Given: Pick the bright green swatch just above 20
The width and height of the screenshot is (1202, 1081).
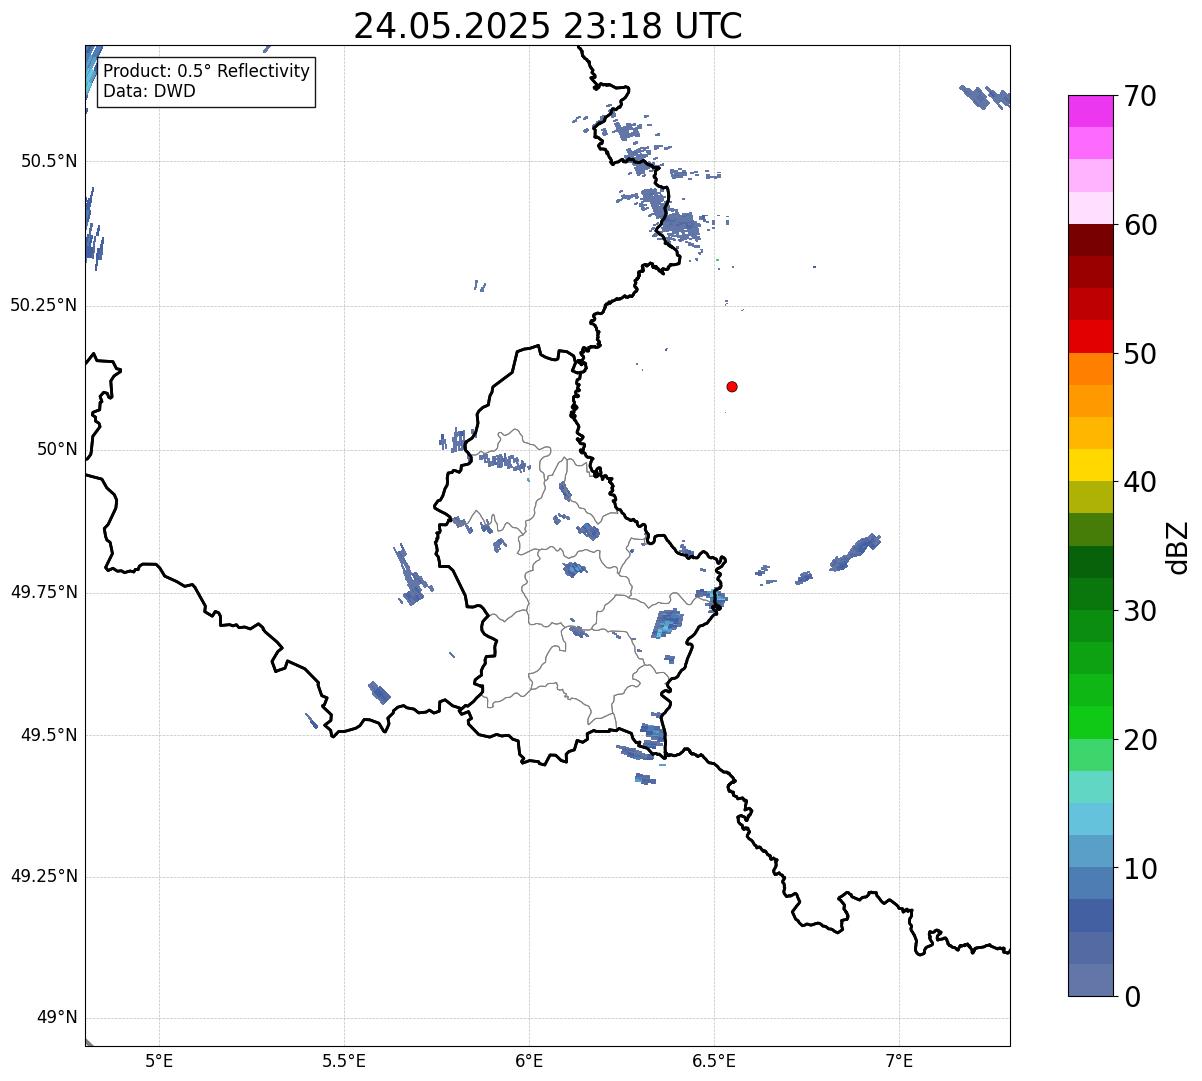Looking at the screenshot, I should point(1090,722).
